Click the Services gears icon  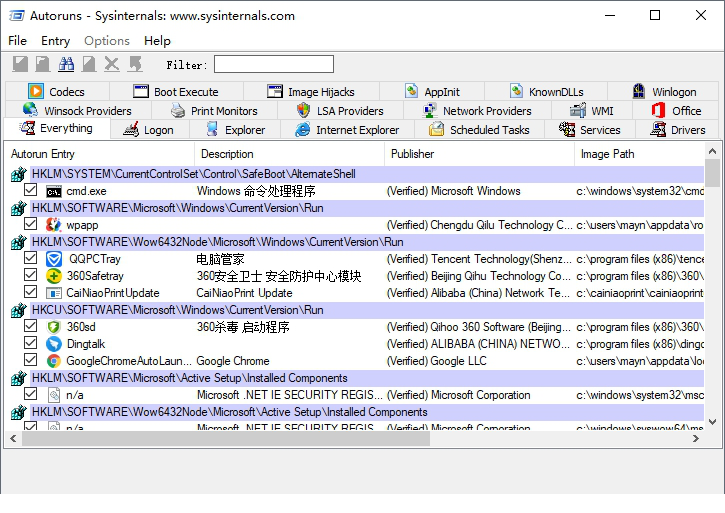(566, 129)
